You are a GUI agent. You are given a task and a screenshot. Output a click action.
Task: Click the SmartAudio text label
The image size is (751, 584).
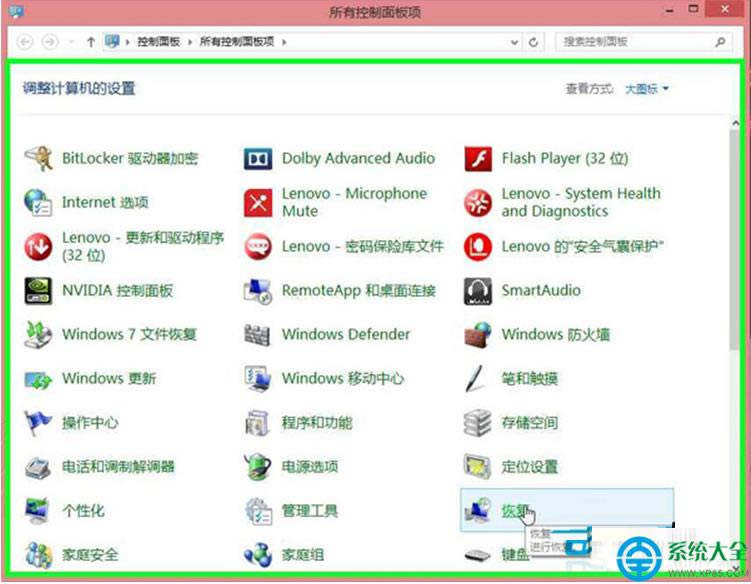541,291
